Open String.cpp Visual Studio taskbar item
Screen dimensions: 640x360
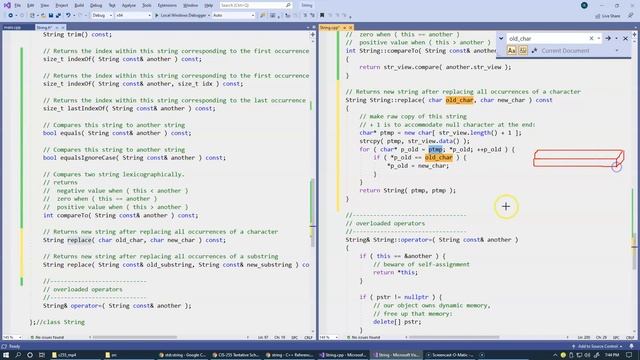coord(343,355)
